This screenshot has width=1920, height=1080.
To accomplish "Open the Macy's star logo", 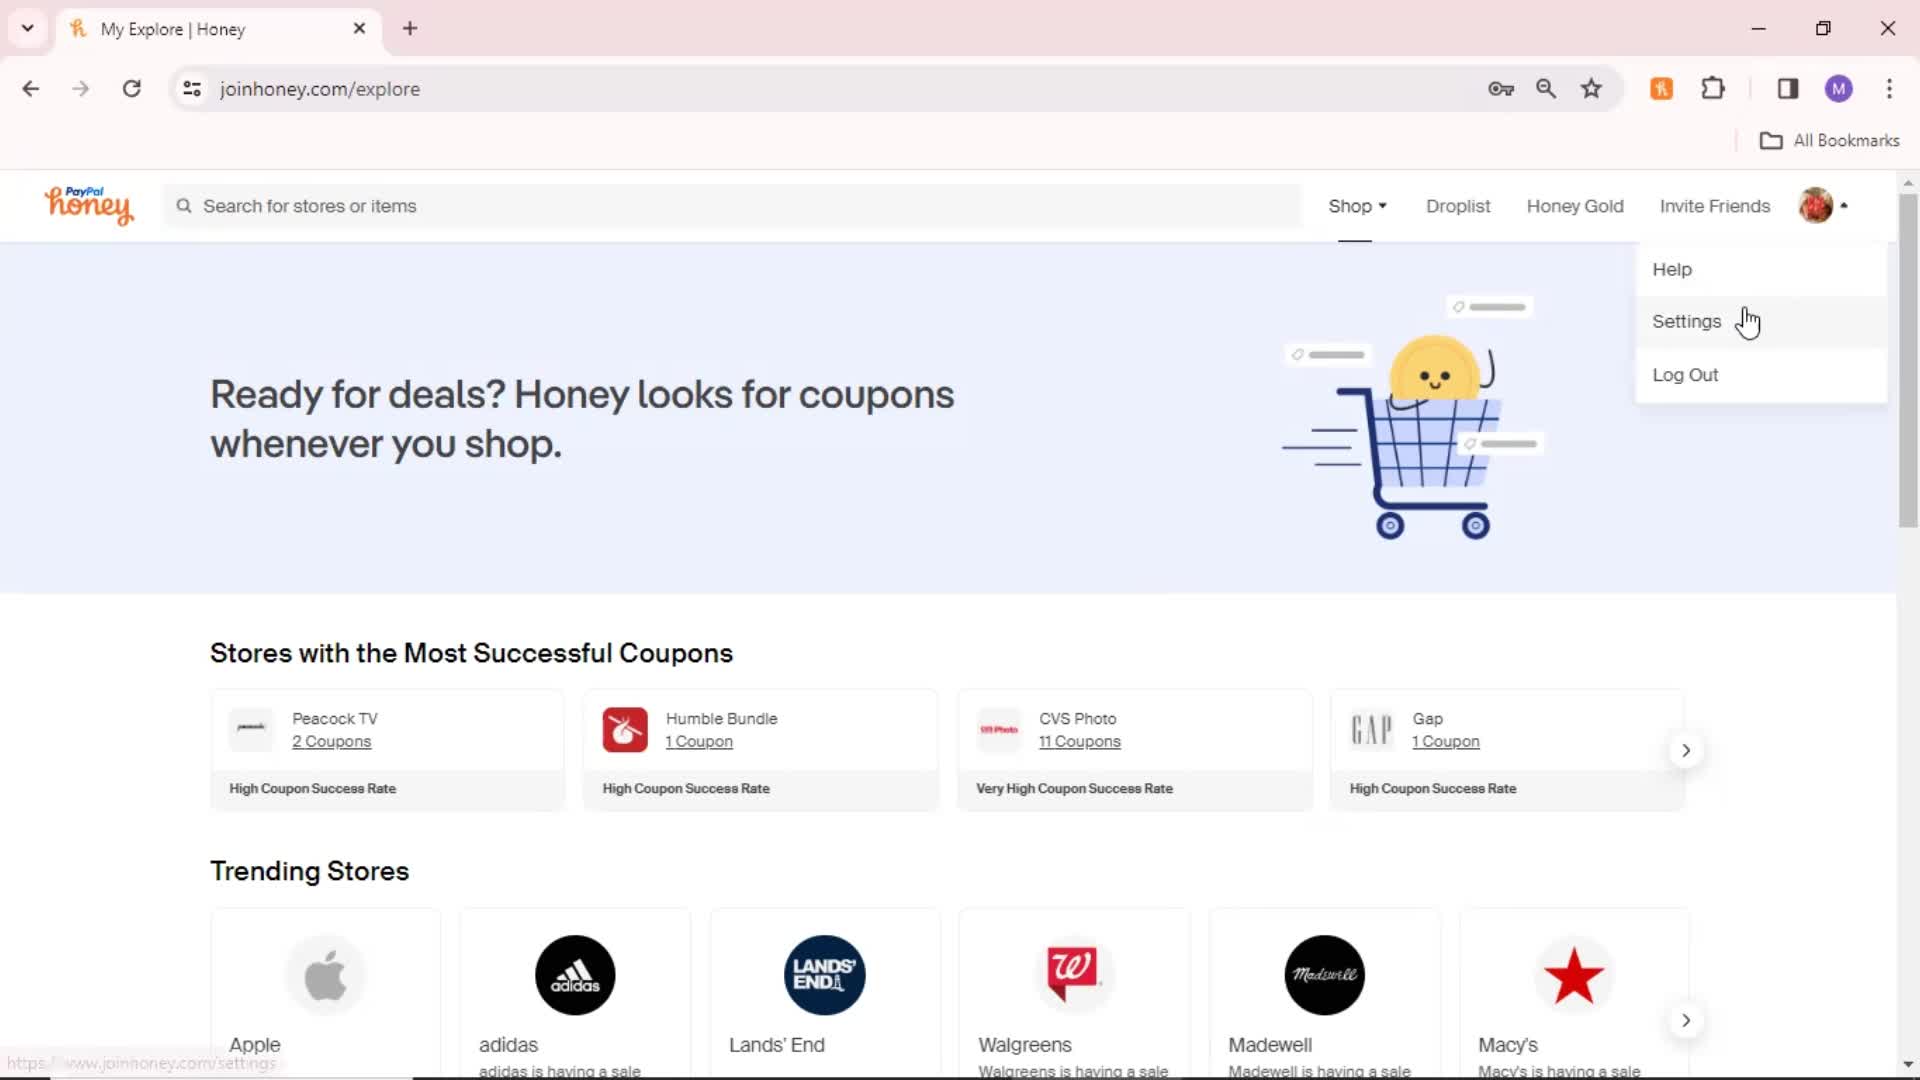I will (x=1574, y=975).
